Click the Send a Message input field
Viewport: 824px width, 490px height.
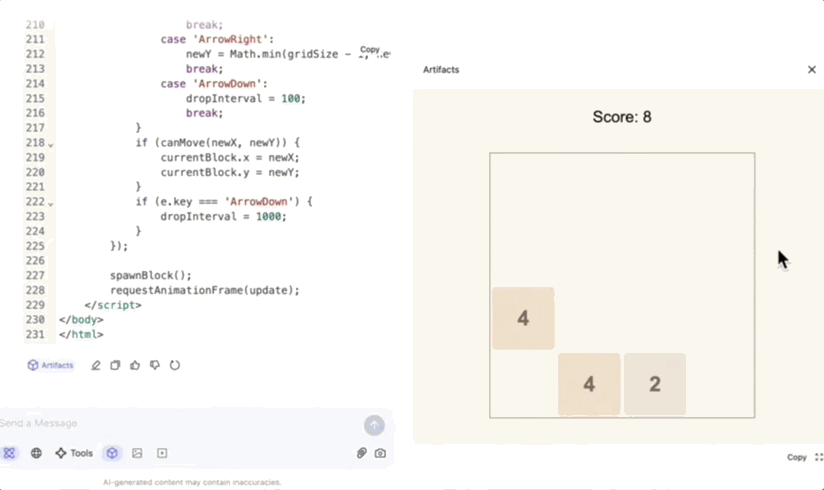tap(180, 423)
